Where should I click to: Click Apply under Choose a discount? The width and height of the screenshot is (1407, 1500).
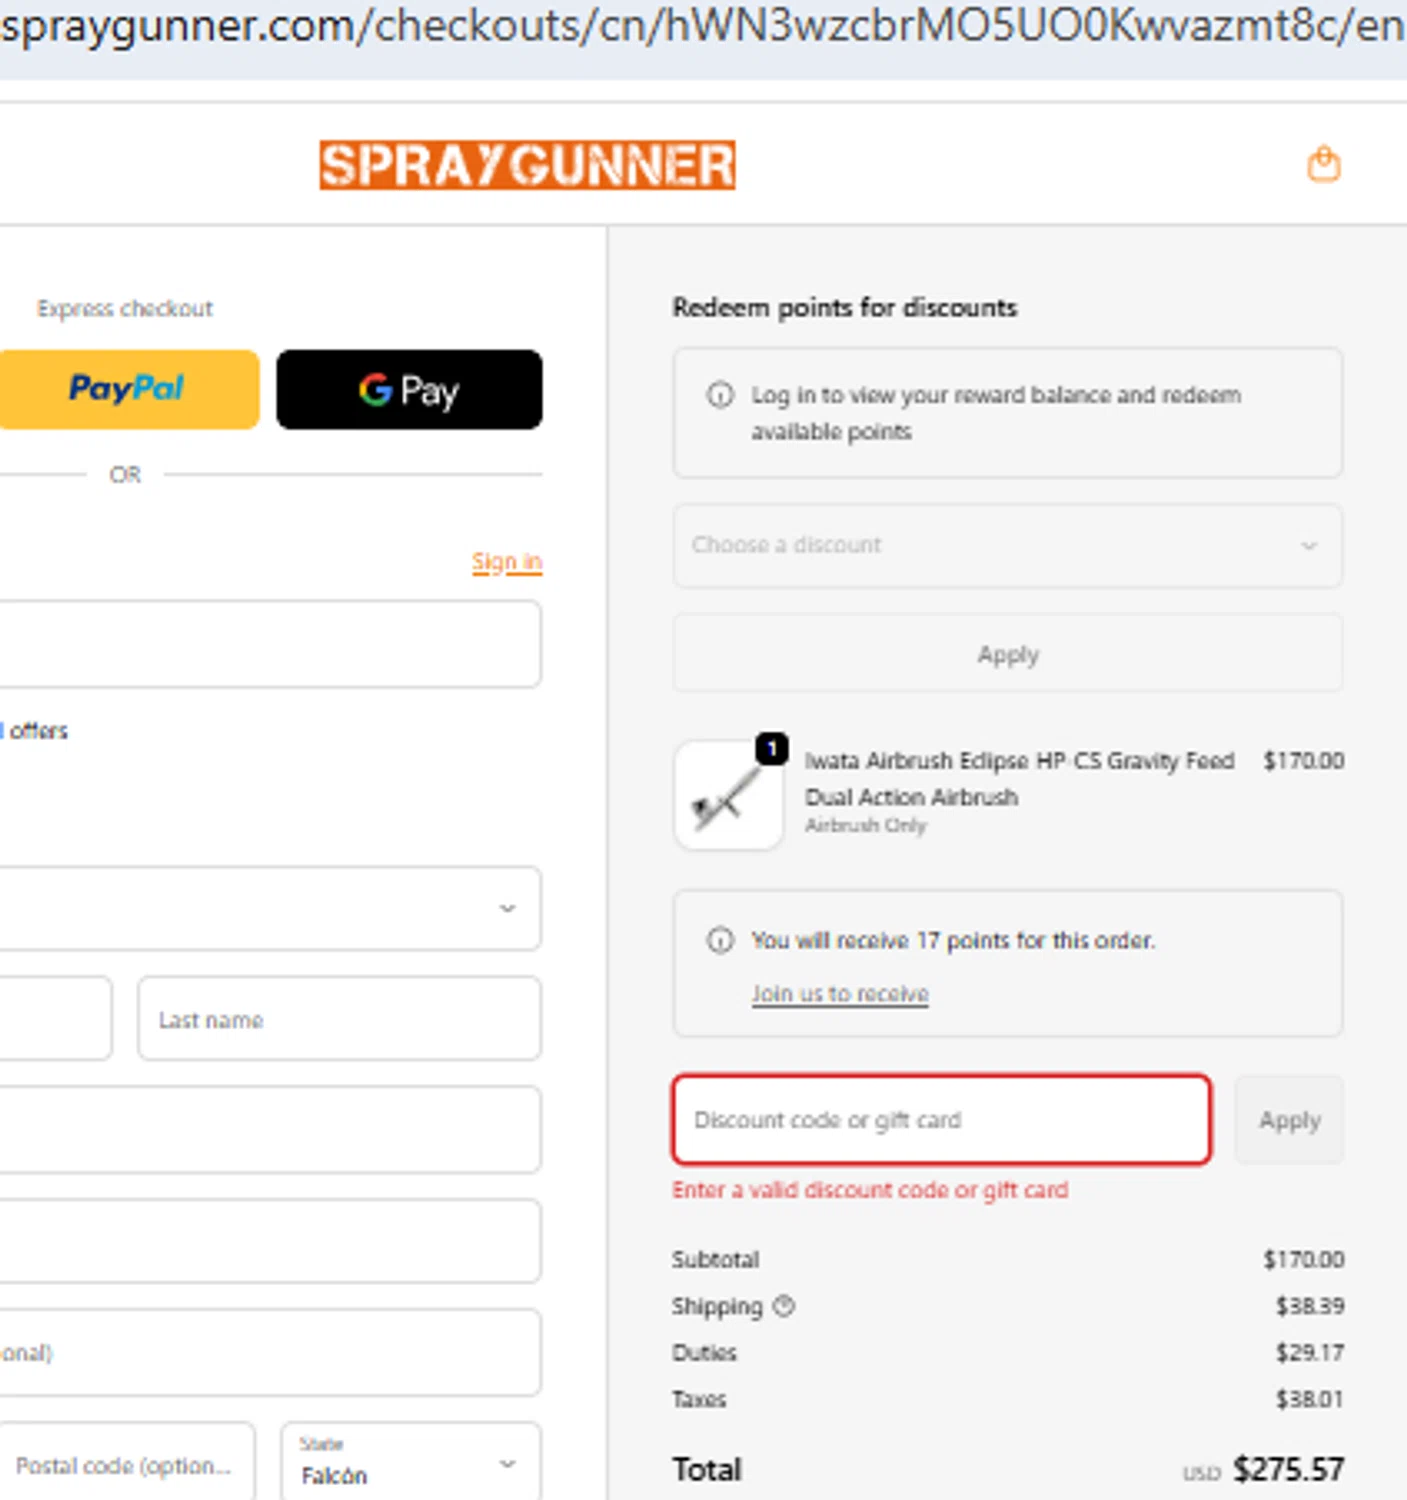pos(1007,654)
